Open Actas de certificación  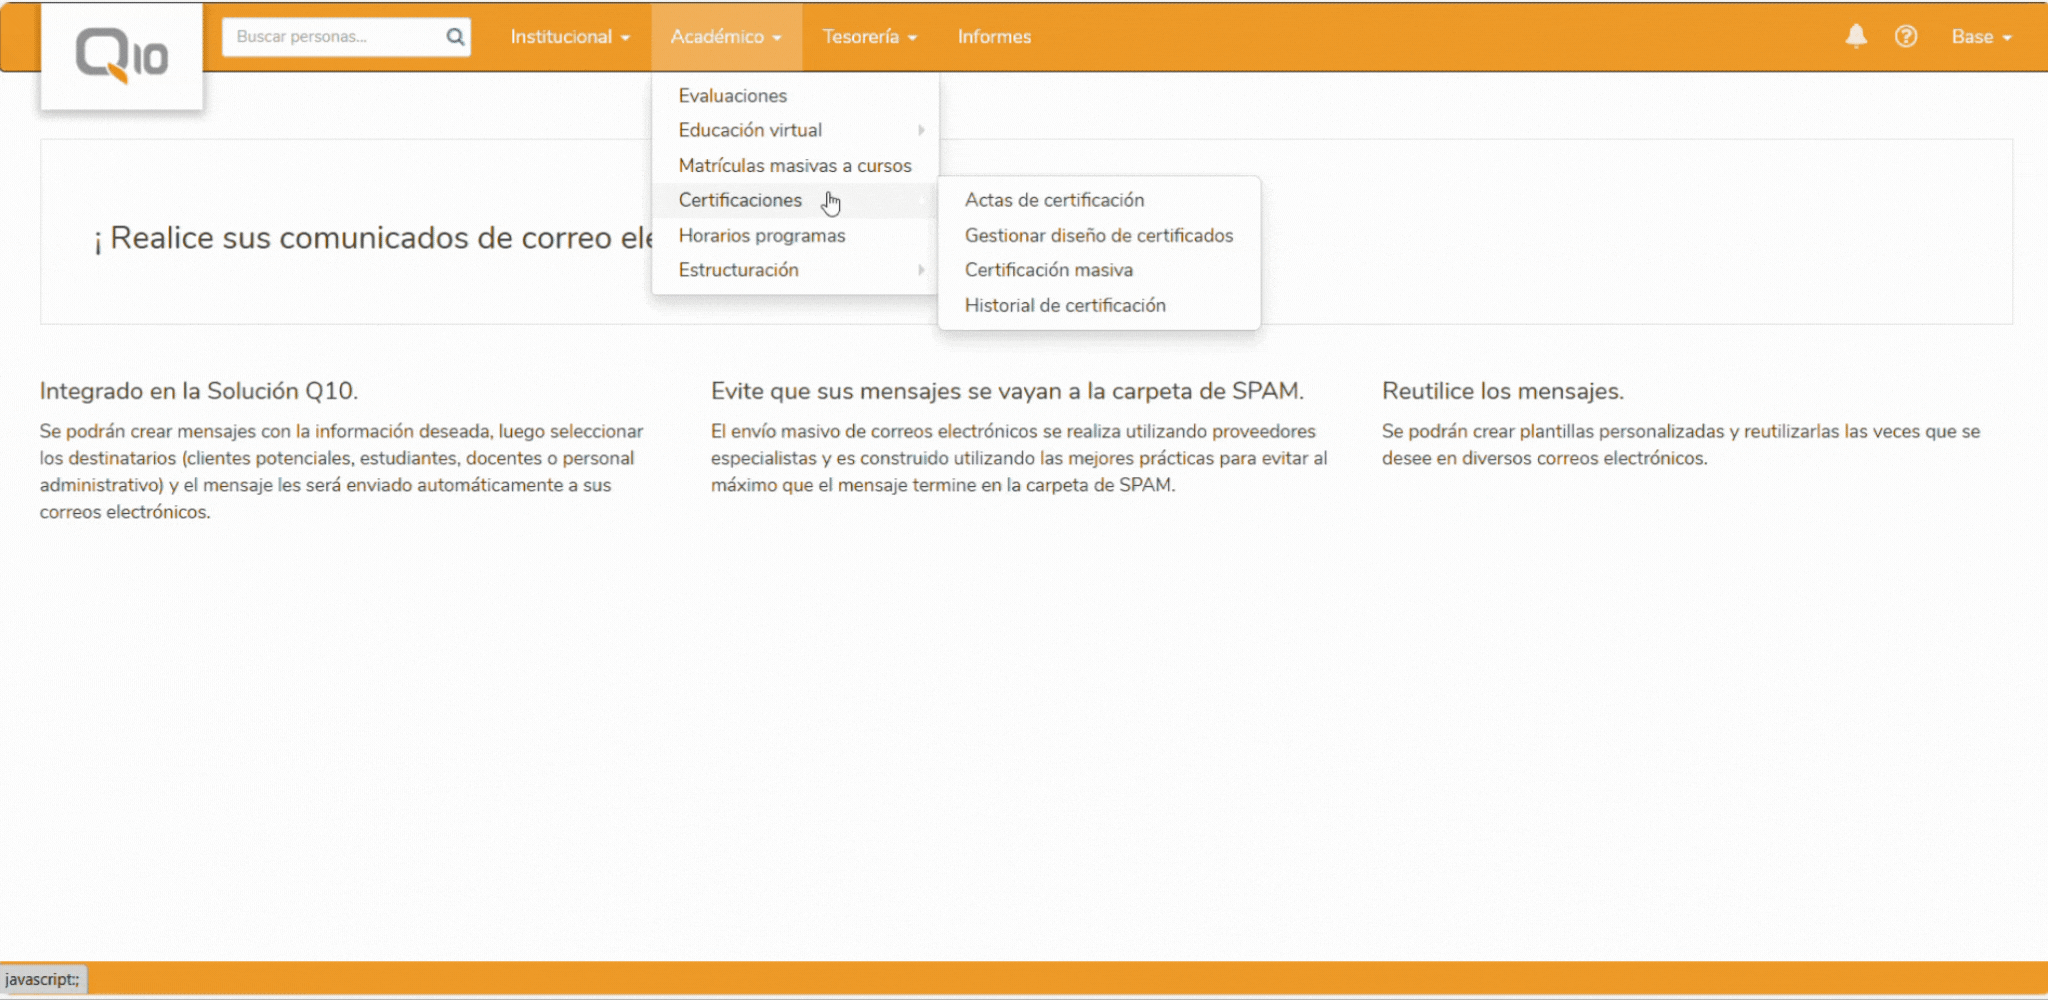click(x=1054, y=200)
